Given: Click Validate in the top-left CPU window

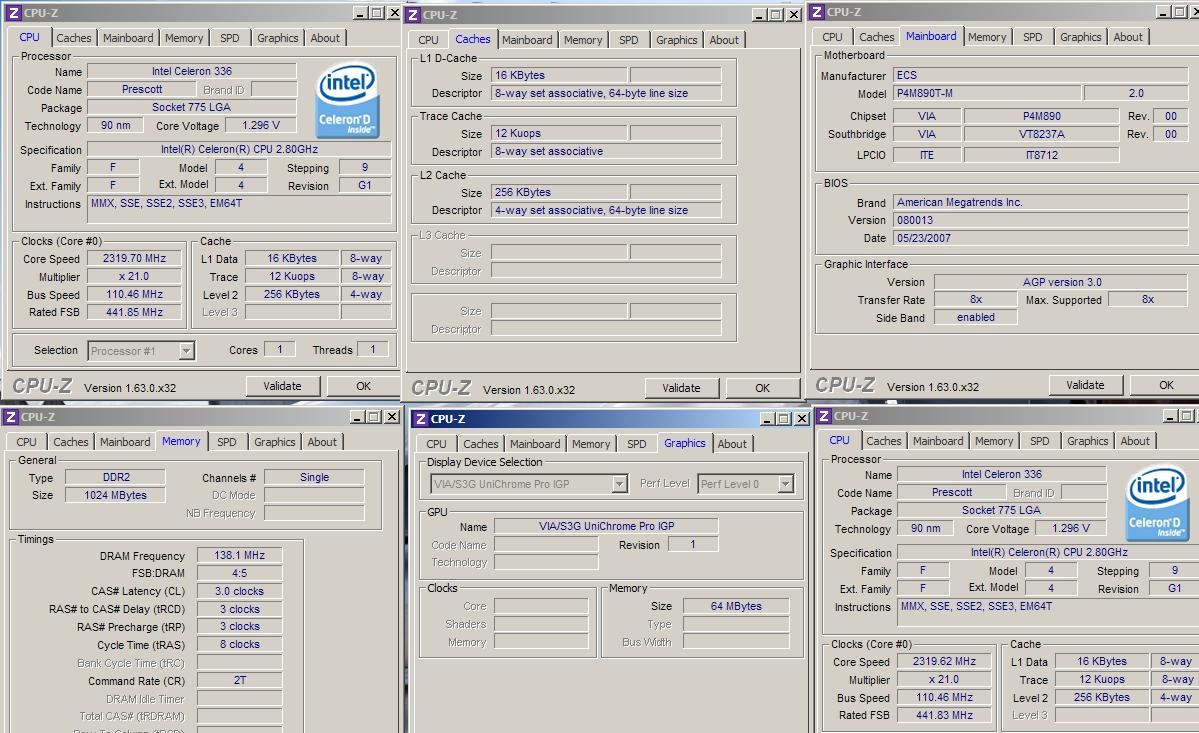Looking at the screenshot, I should point(282,386).
